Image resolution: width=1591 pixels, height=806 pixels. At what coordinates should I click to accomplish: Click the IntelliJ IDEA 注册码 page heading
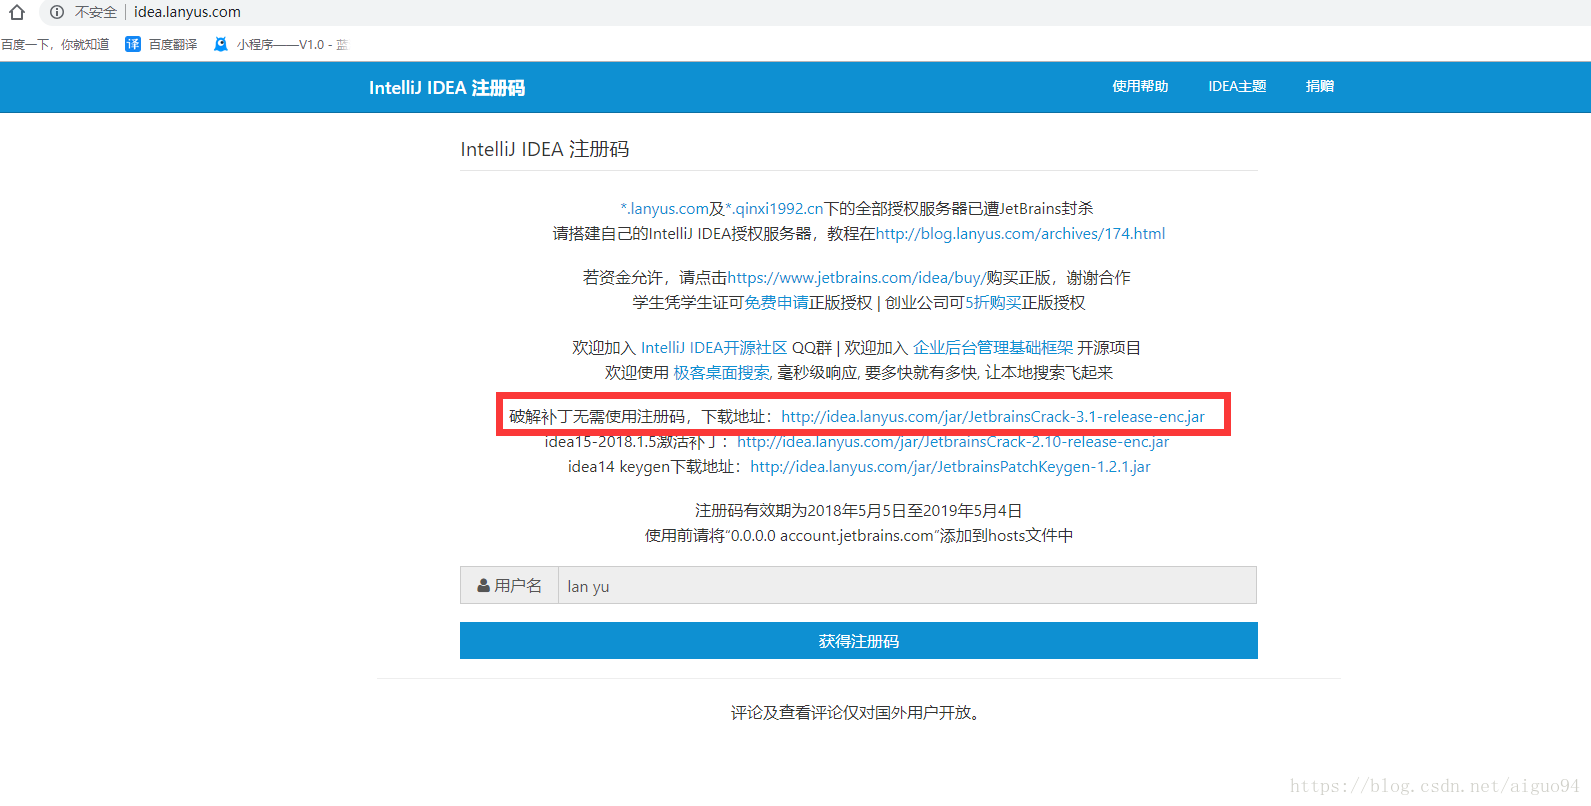[545, 149]
